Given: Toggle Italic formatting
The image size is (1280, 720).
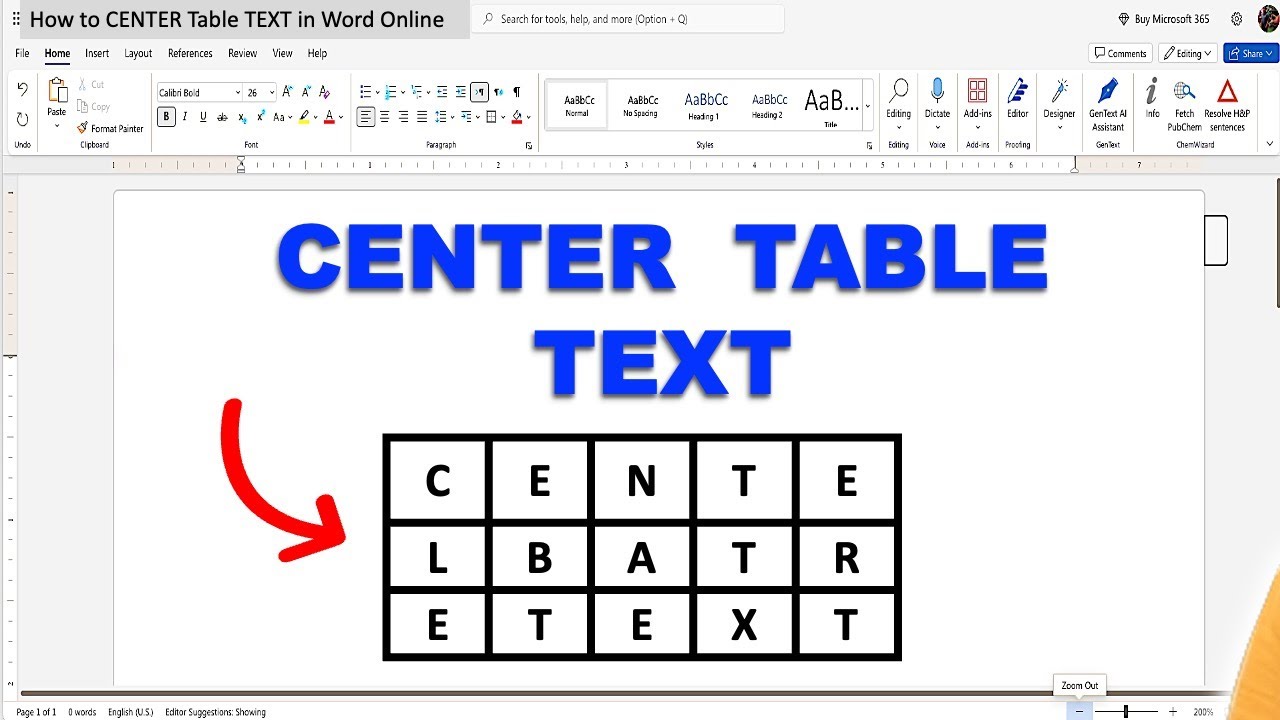Looking at the screenshot, I should pos(185,117).
